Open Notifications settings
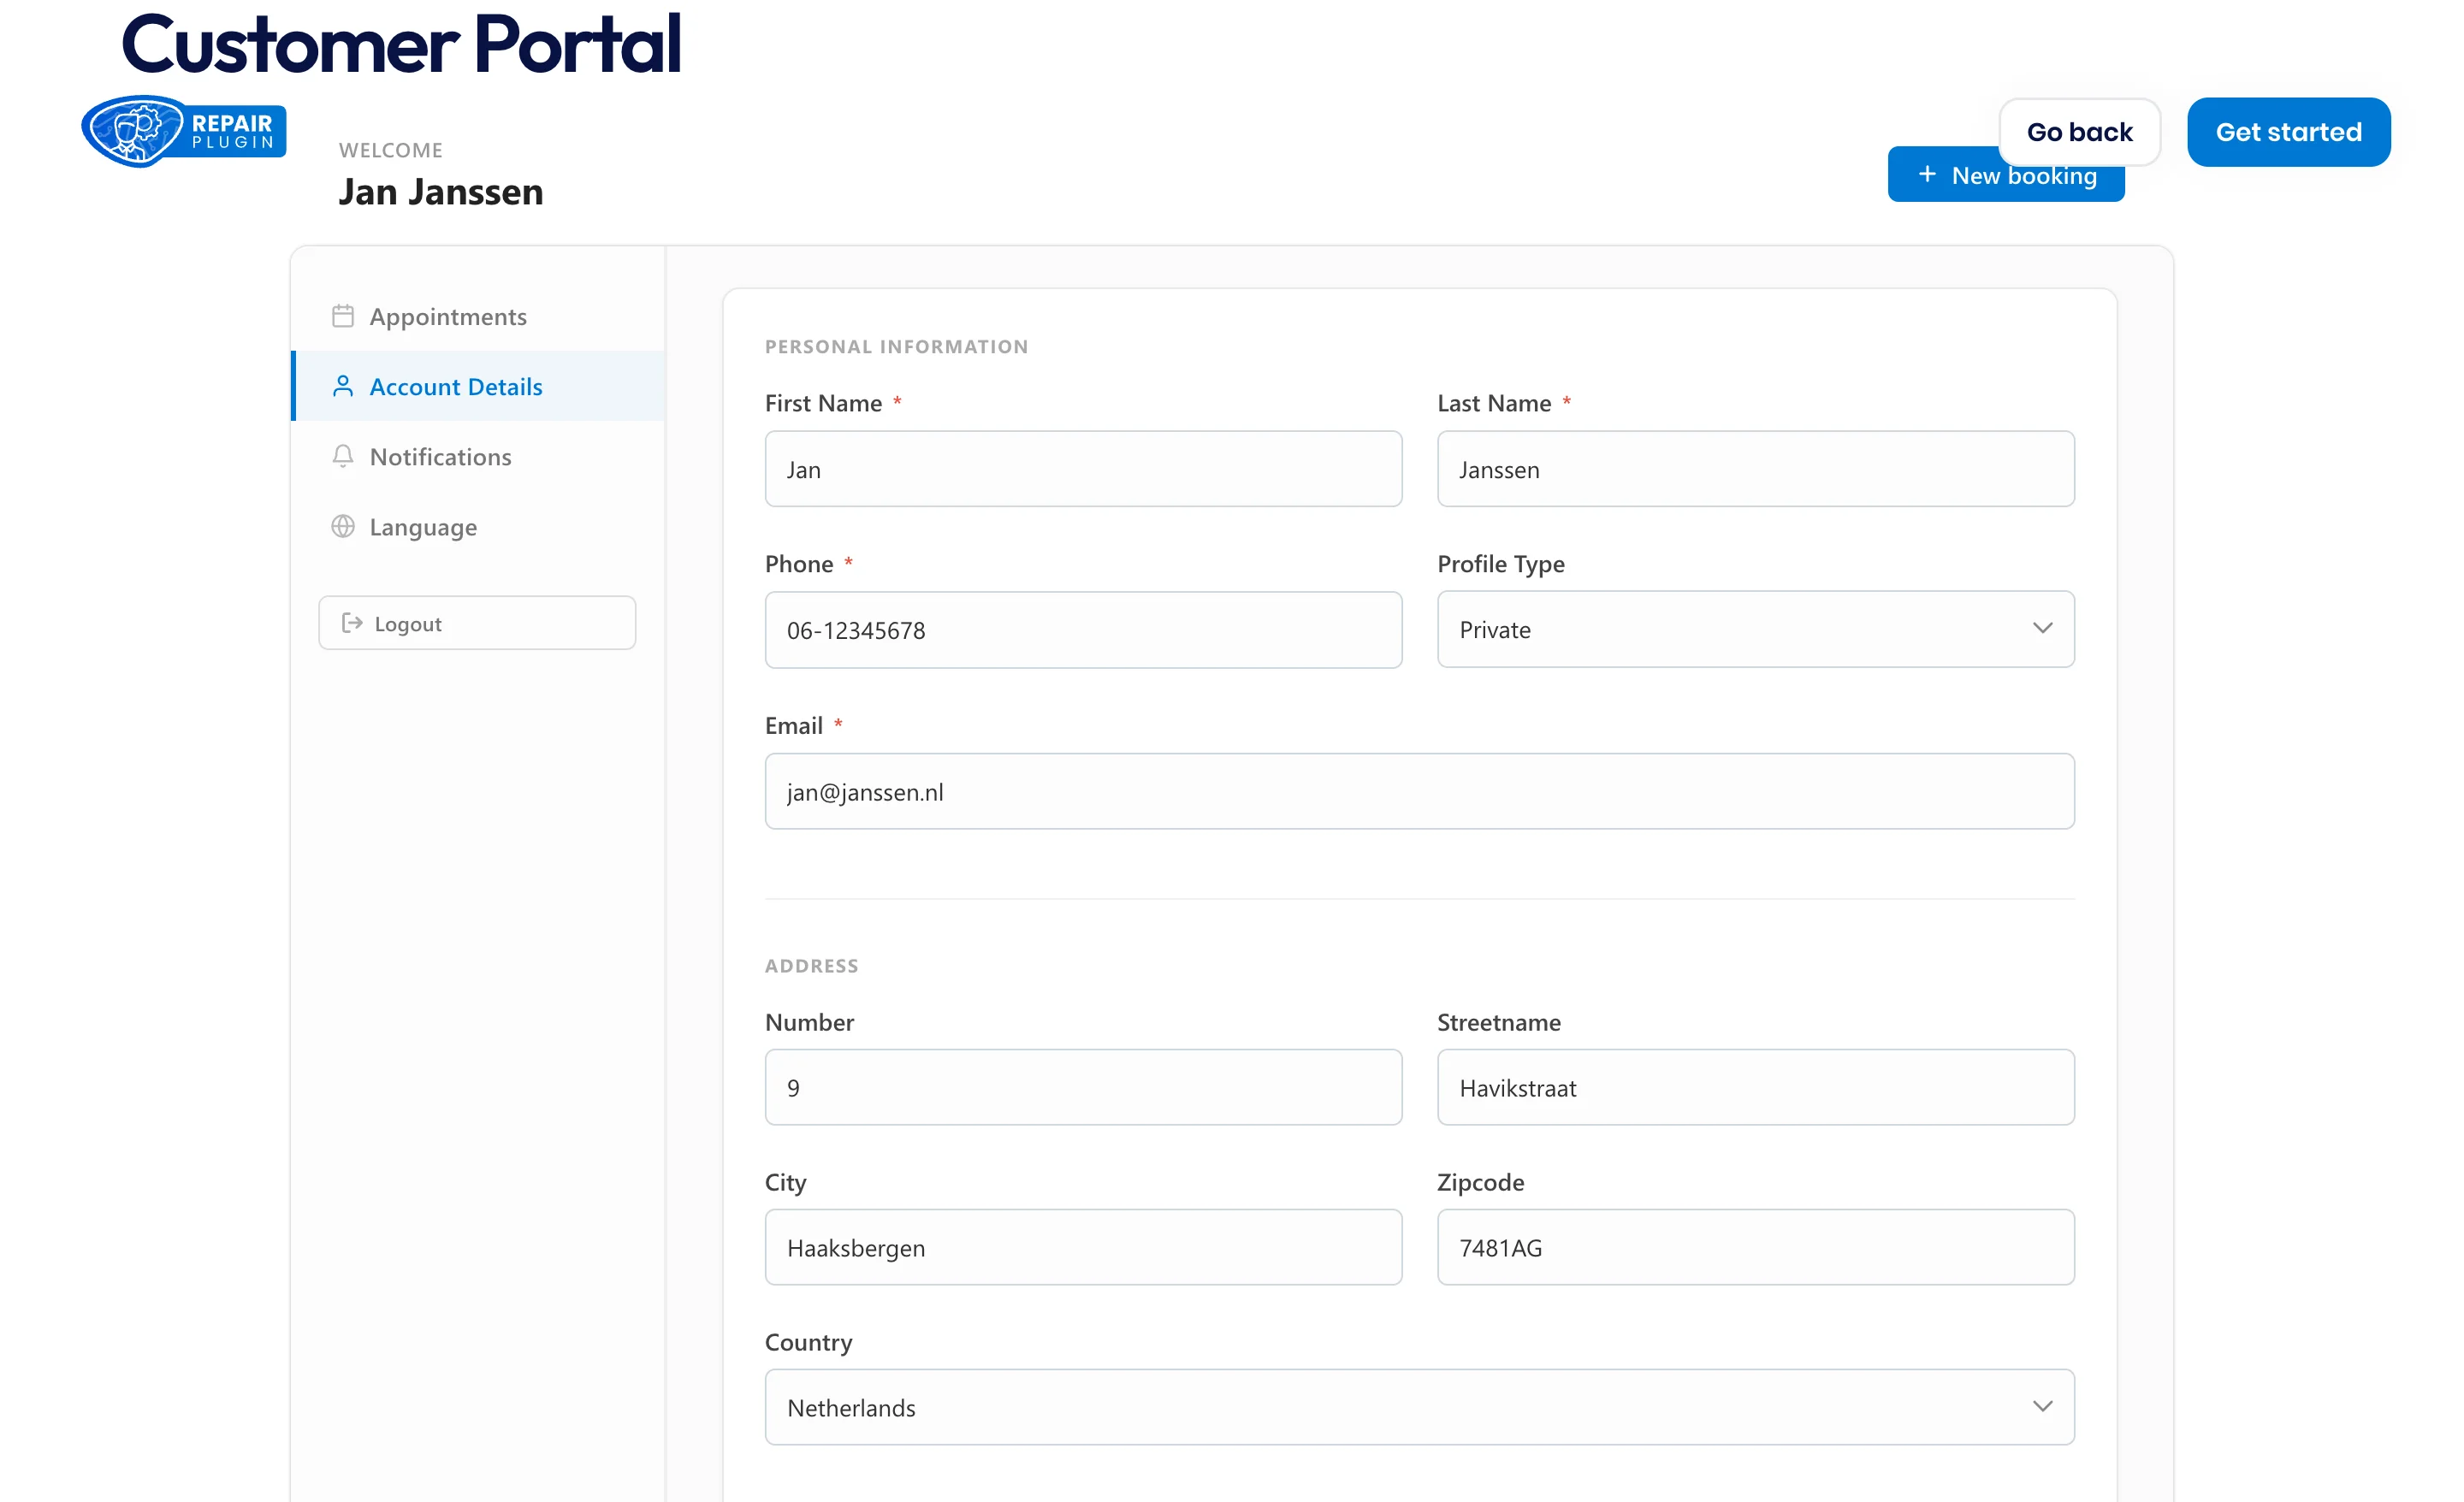2464x1502 pixels. tap(478, 456)
